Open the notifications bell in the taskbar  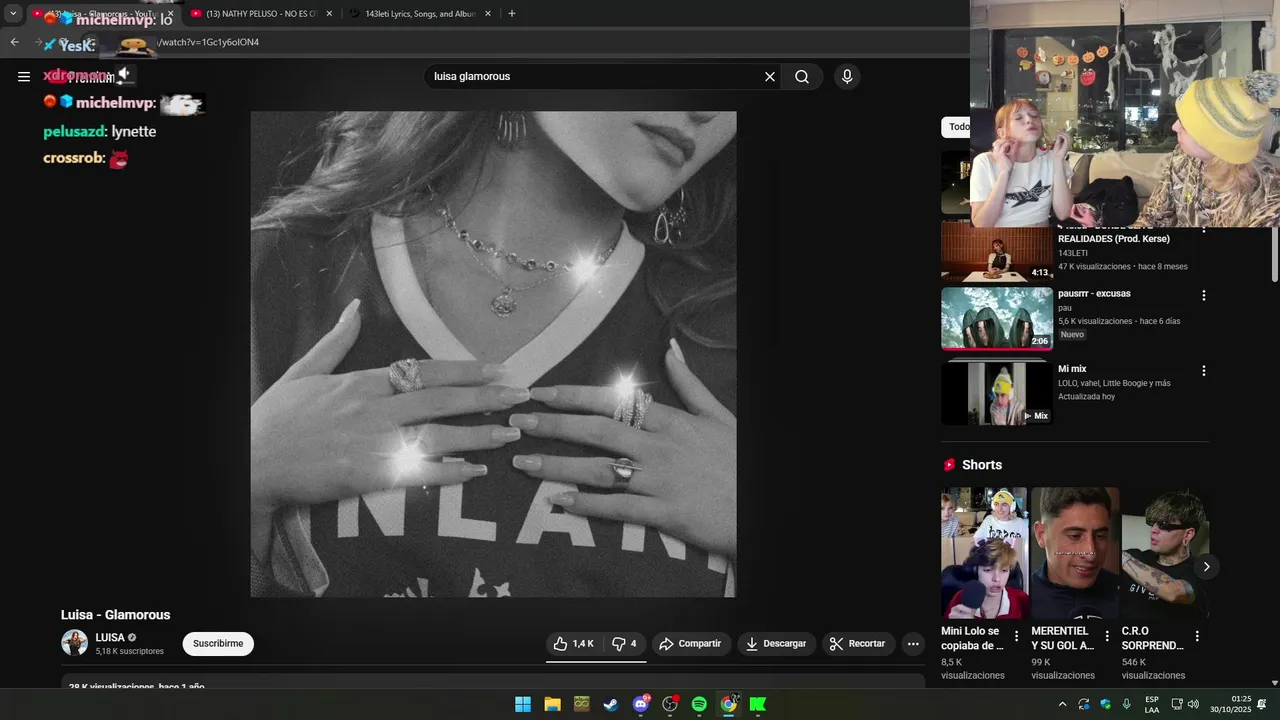1262,704
